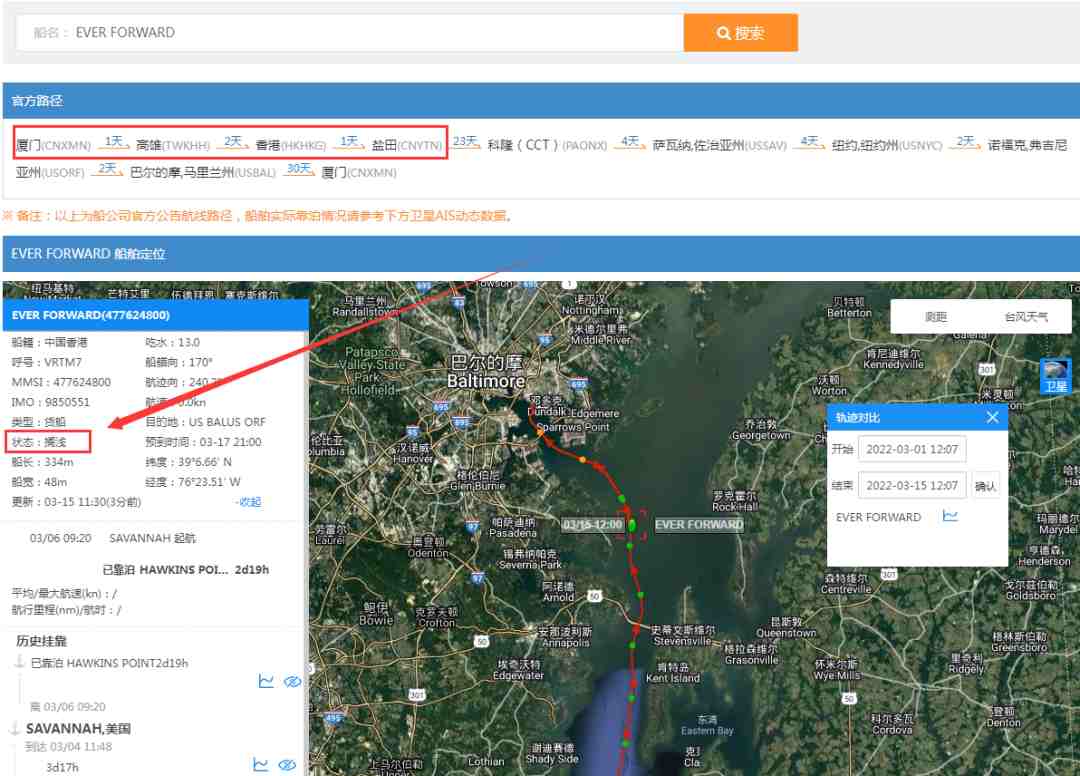Click the 预到时间: 03-17 21:00 entry

click(x=203, y=442)
